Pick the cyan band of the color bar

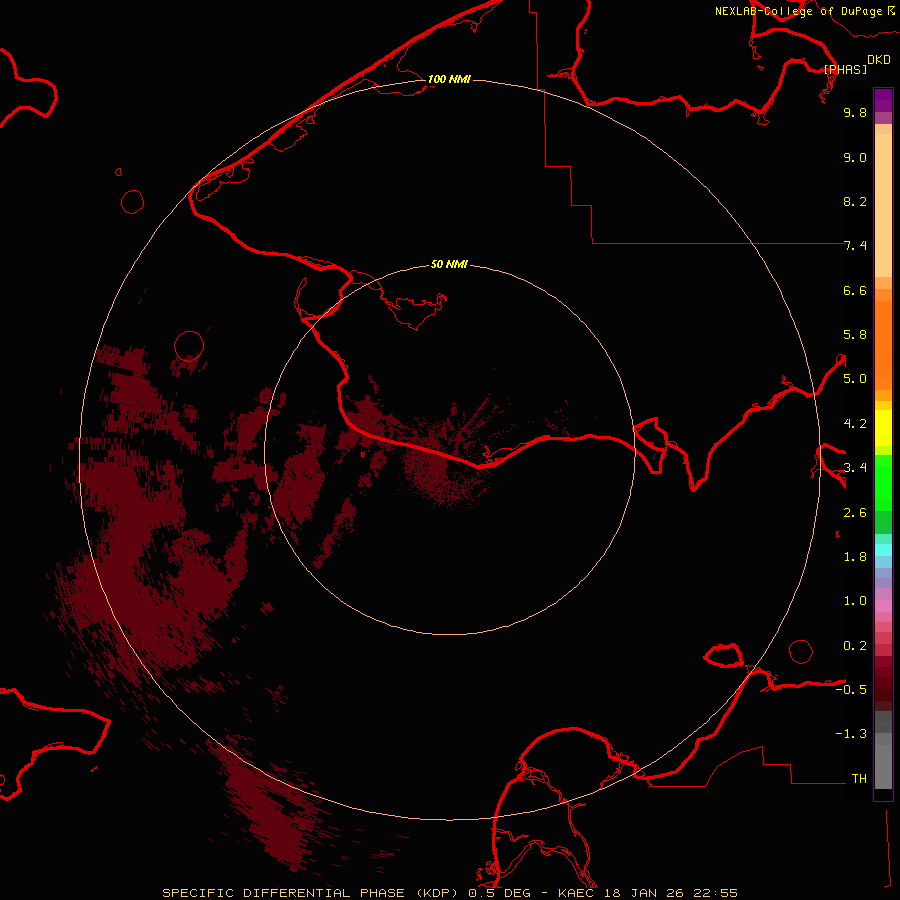pos(883,550)
